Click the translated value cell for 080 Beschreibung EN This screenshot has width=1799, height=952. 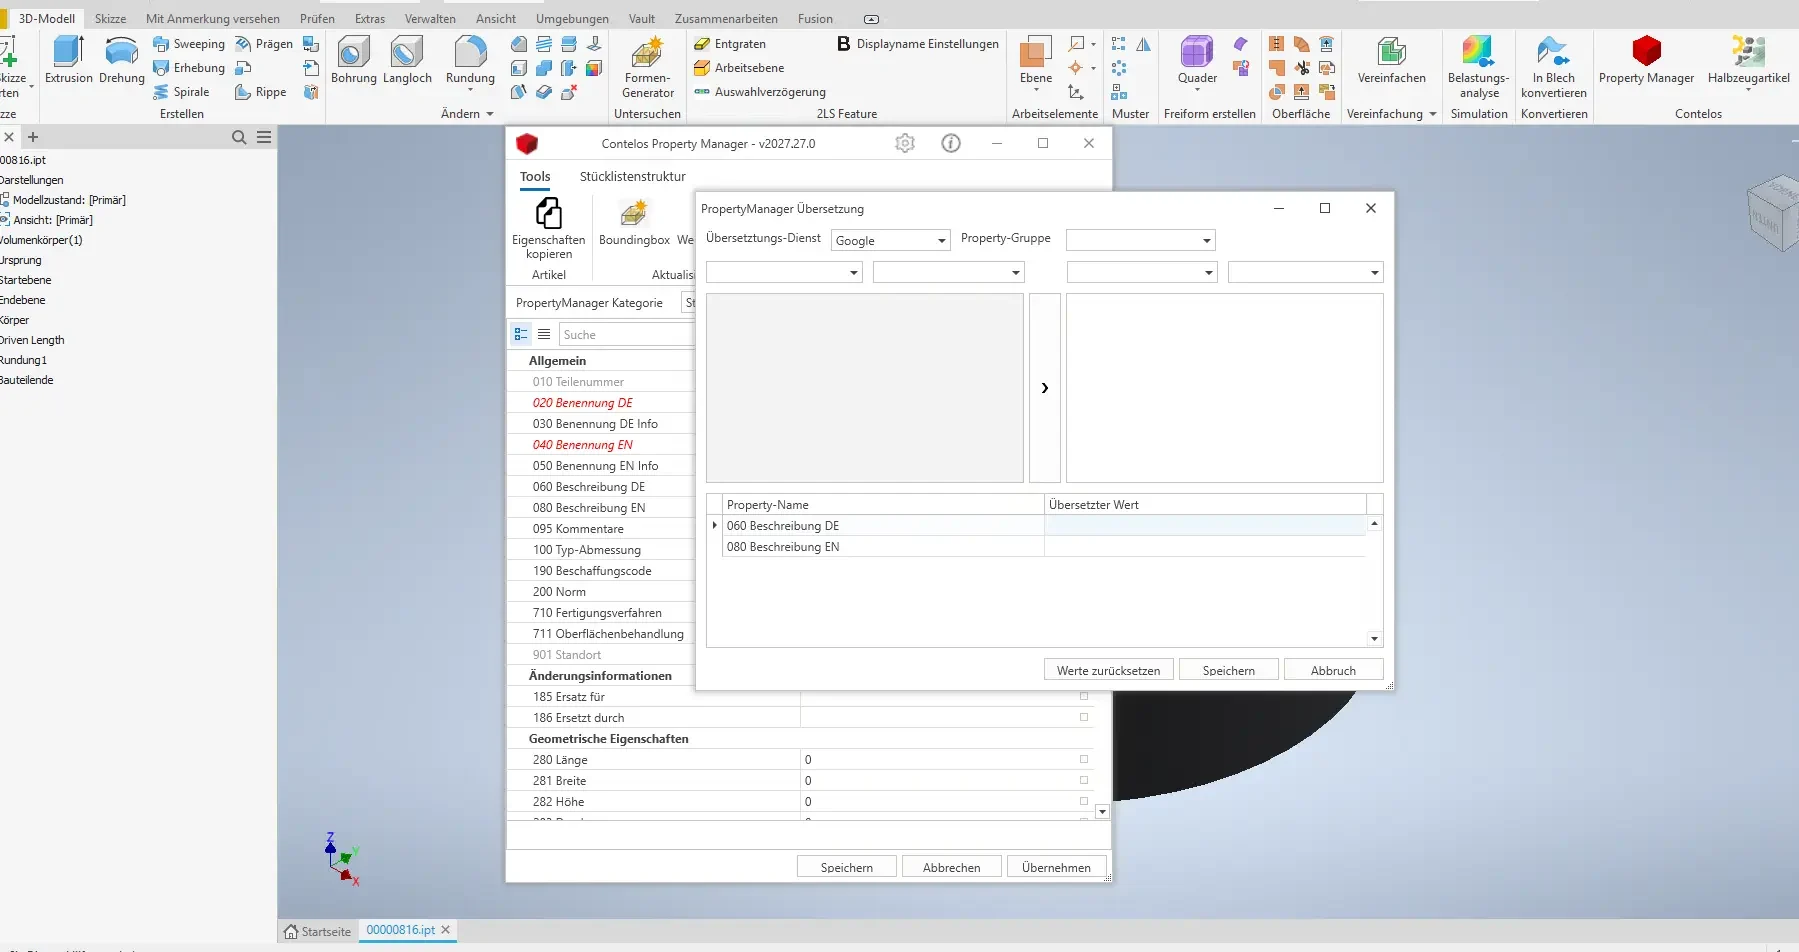click(x=1204, y=546)
